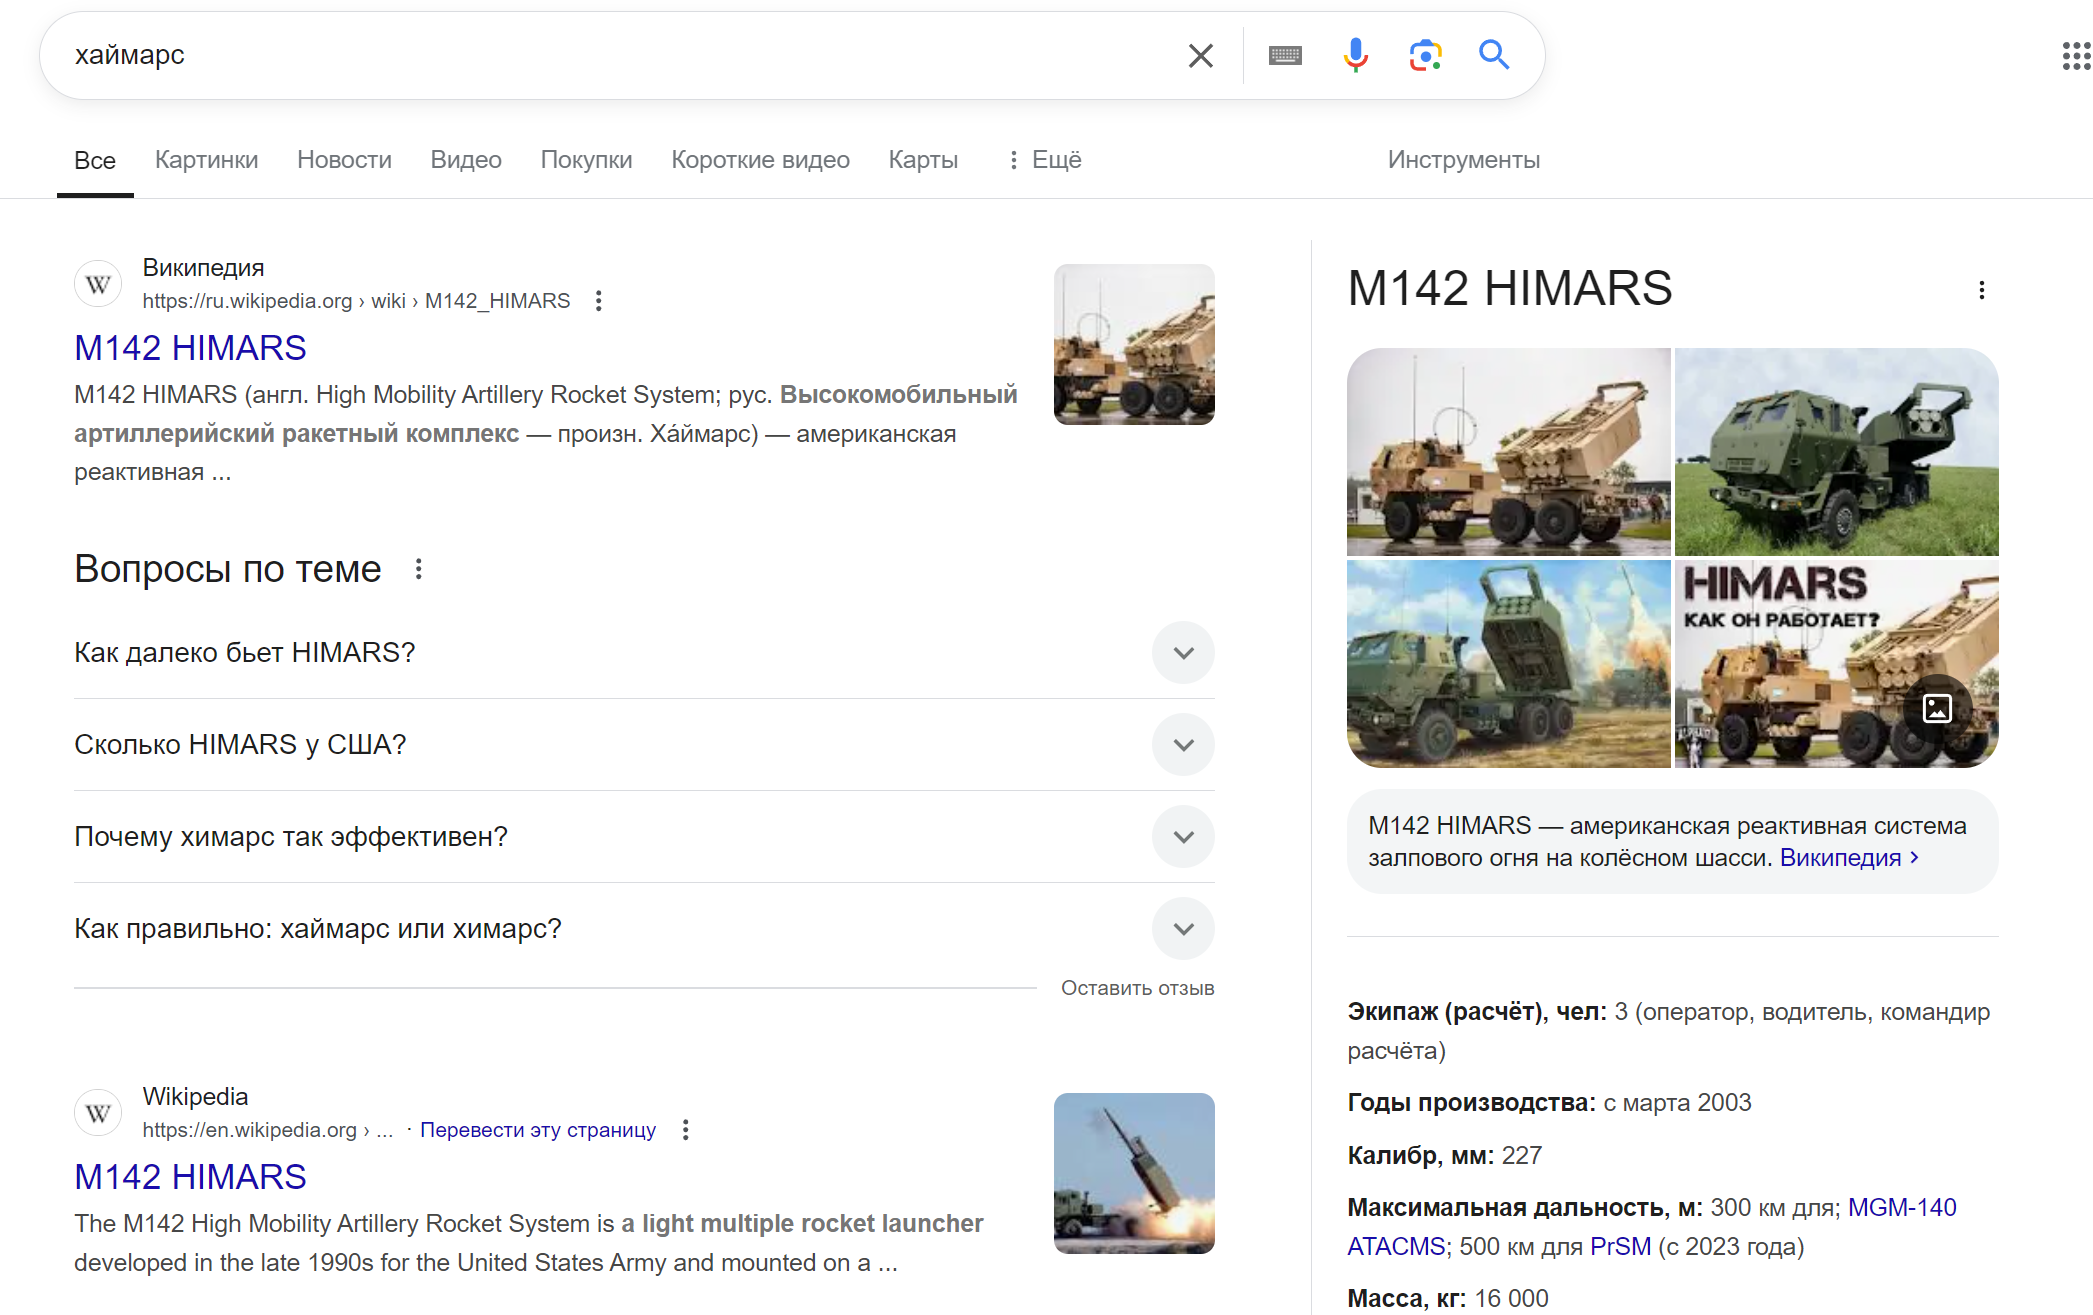Open the three-dot options for the Википедия result
This screenshot has width=2093, height=1315.
click(x=598, y=301)
